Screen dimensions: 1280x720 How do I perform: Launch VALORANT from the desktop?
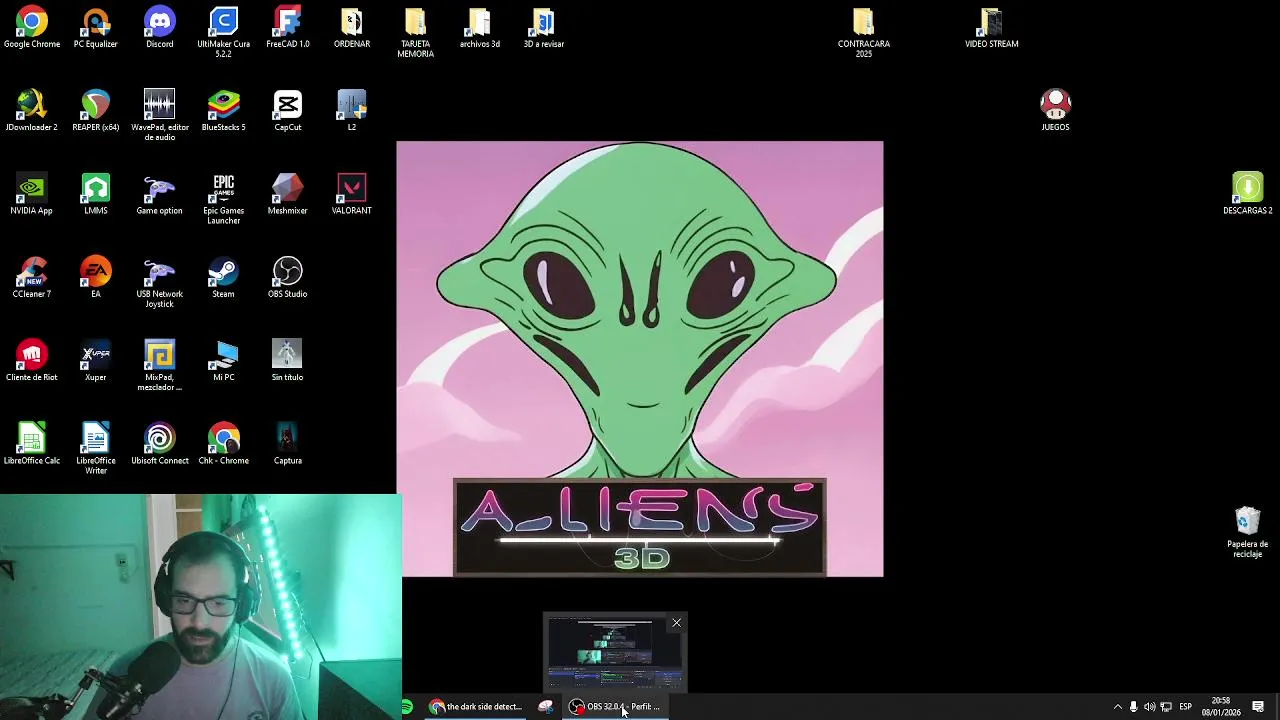pos(351,194)
